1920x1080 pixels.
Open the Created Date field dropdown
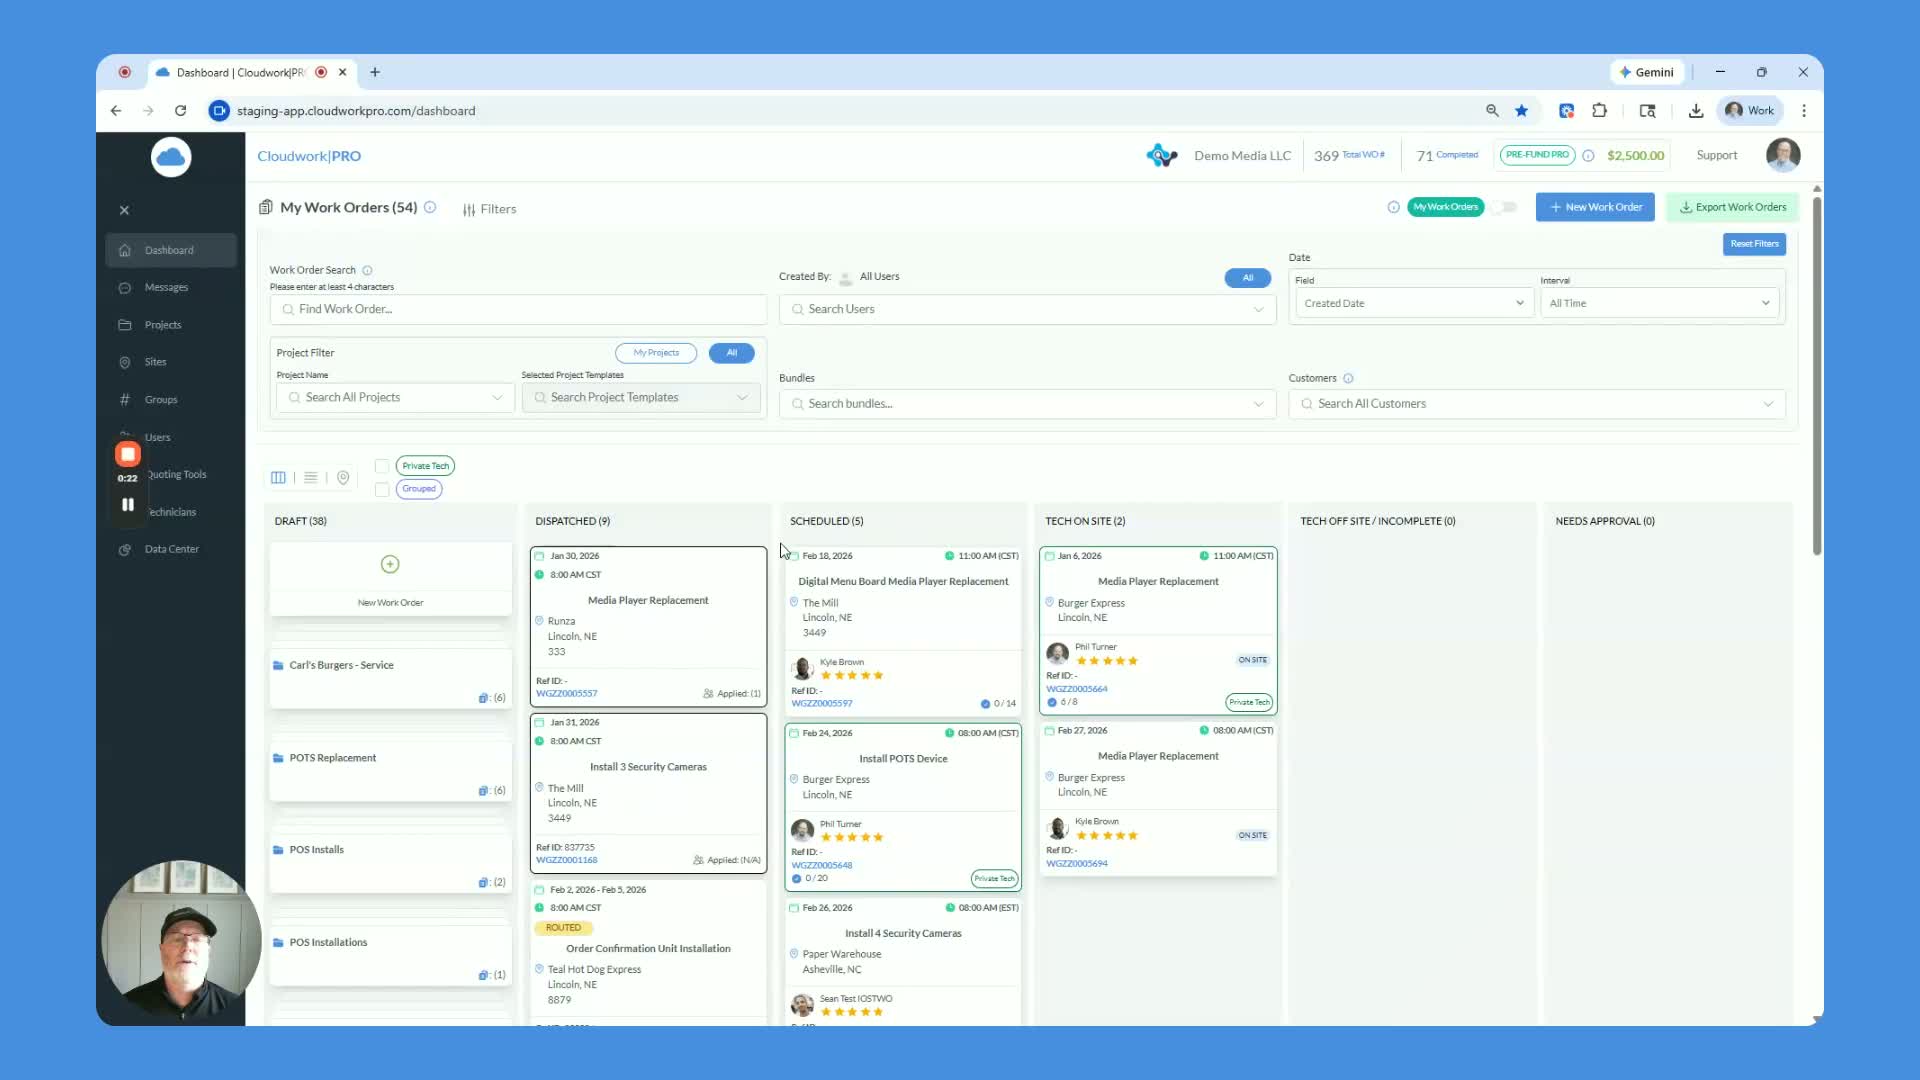coord(1413,303)
